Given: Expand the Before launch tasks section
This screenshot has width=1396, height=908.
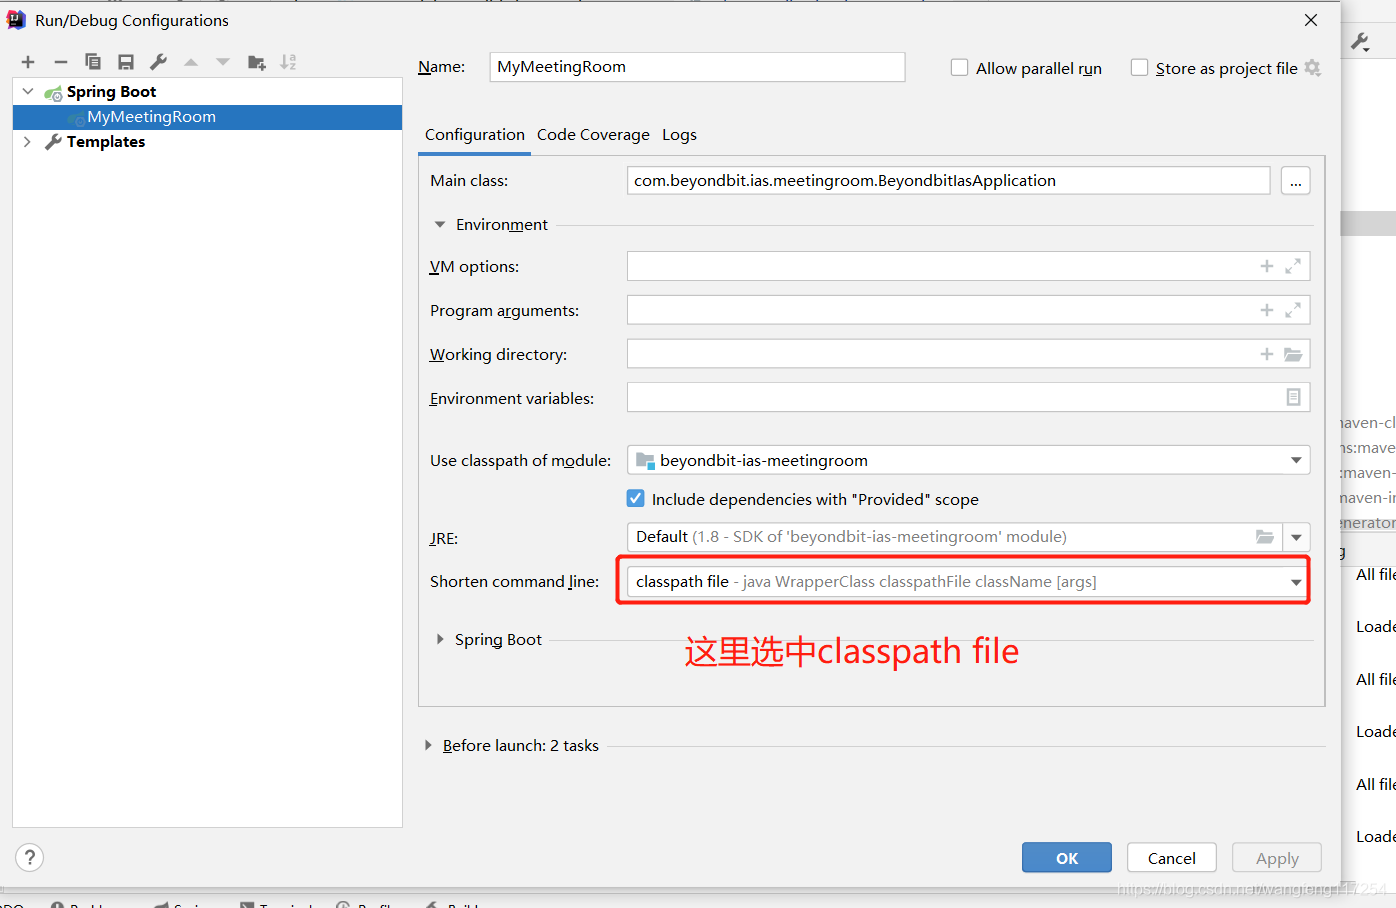Looking at the screenshot, I should pyautogui.click(x=428, y=745).
